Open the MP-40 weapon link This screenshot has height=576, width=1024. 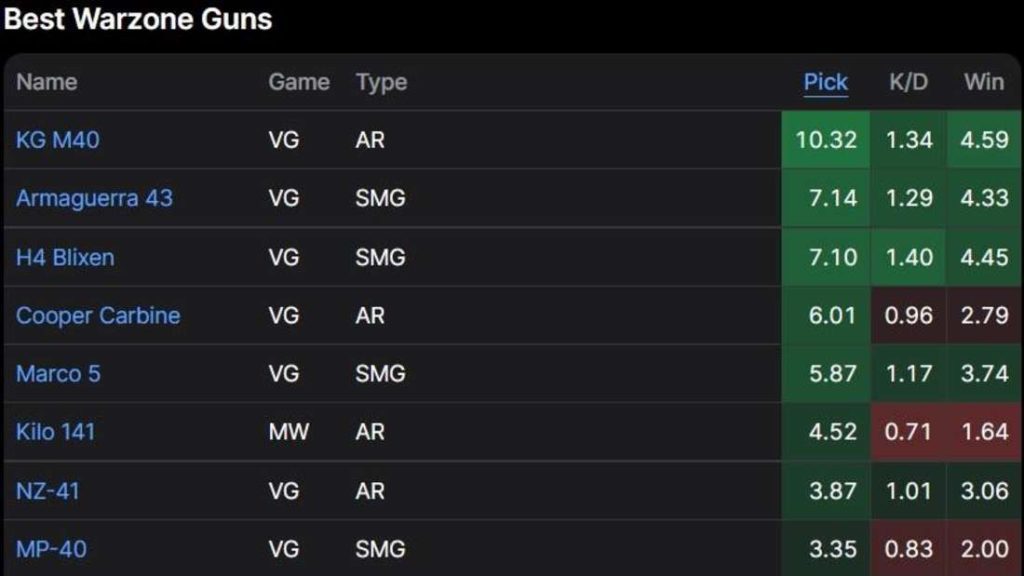click(51, 549)
